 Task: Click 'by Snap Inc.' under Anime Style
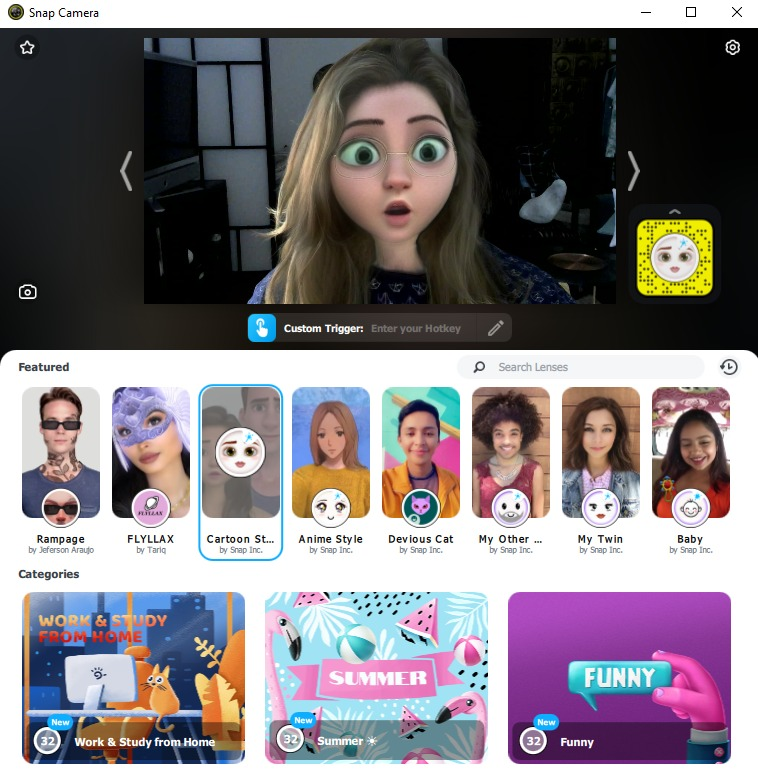click(x=331, y=550)
